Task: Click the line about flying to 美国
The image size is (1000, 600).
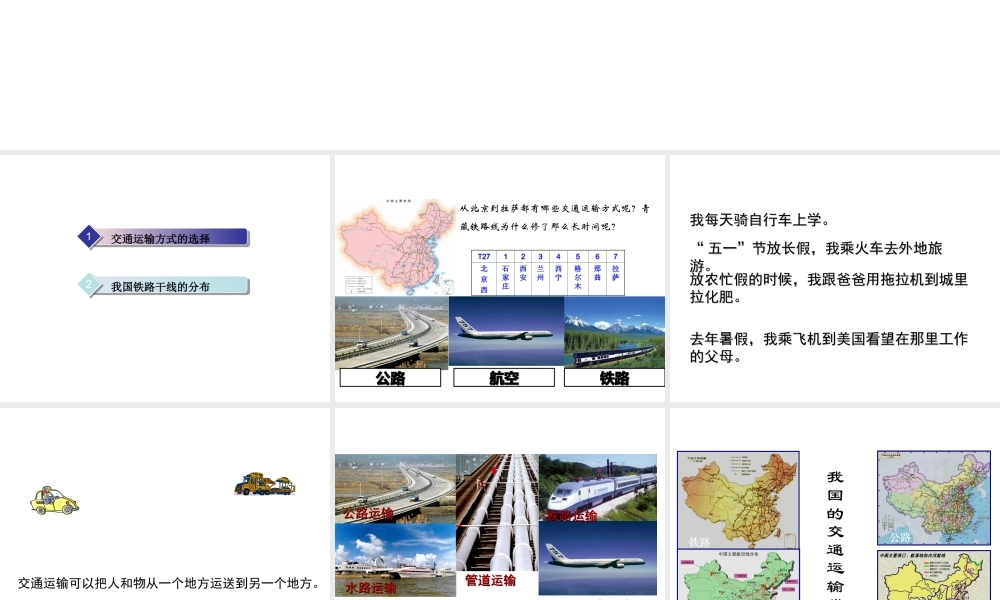Action: [x=829, y=348]
